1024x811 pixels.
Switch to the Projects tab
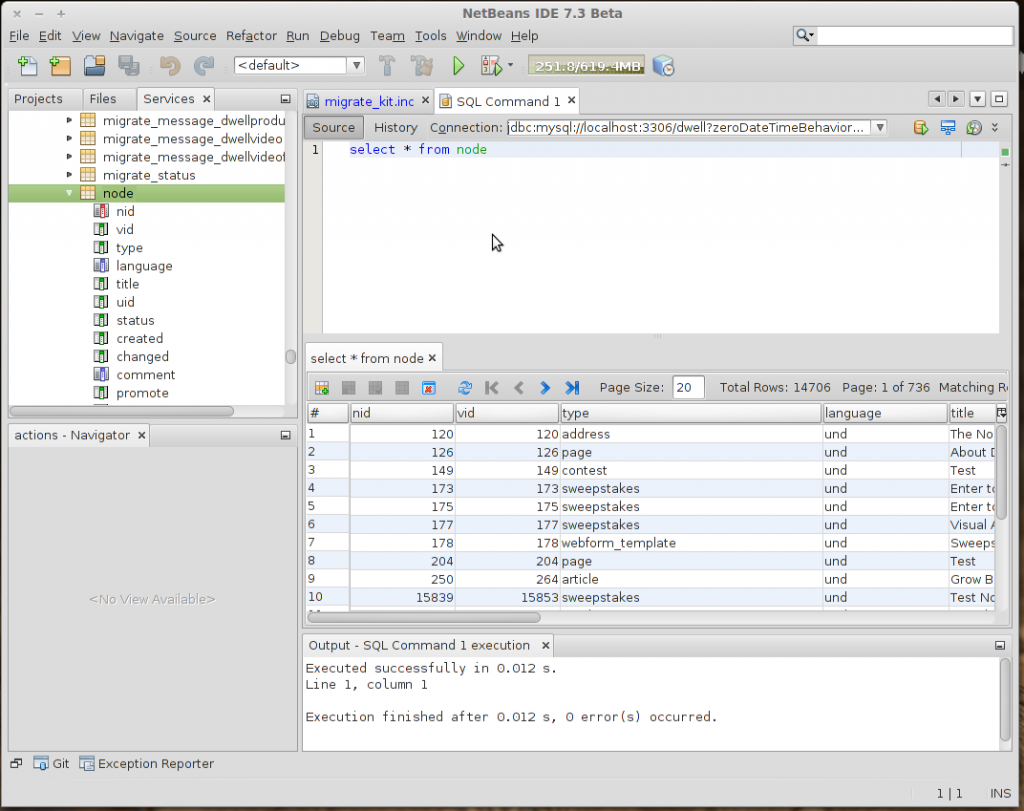[39, 99]
